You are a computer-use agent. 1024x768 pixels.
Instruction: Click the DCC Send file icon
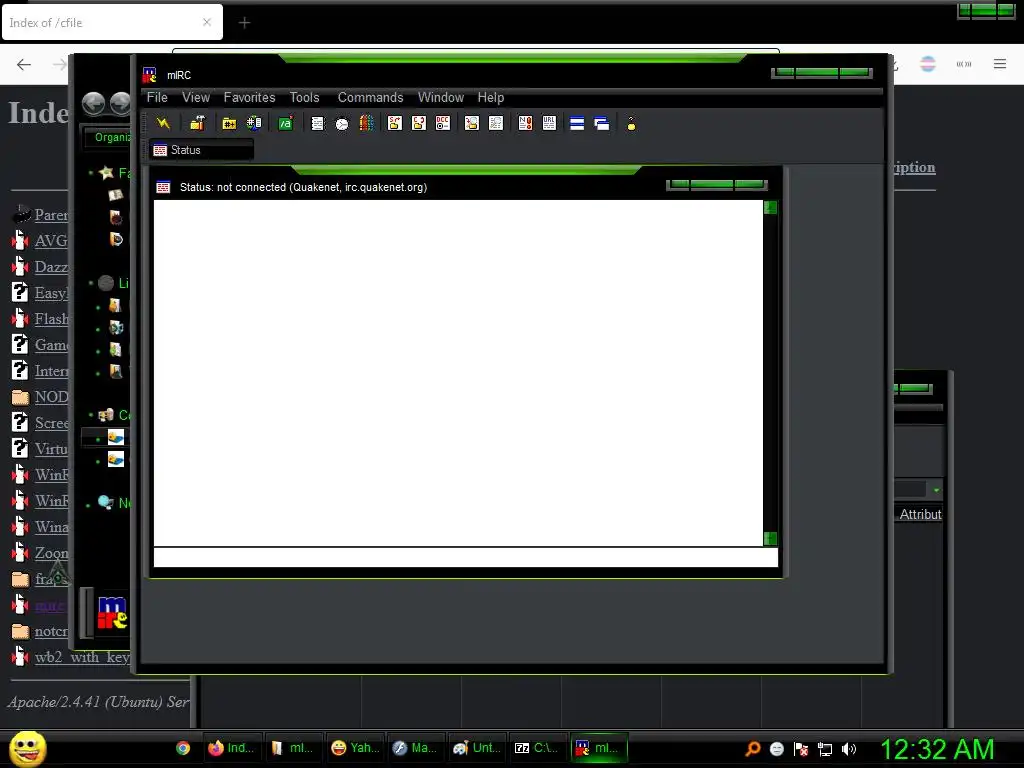[x=394, y=123]
